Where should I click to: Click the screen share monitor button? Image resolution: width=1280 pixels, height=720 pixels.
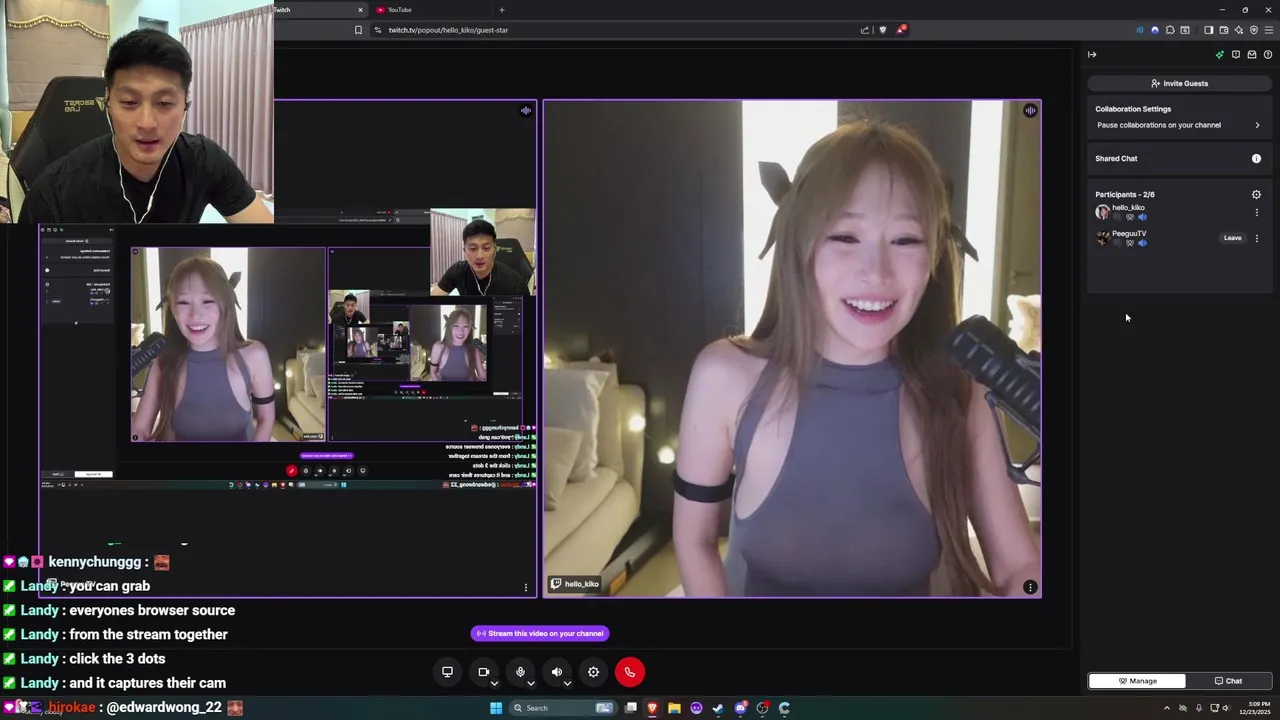pyautogui.click(x=447, y=672)
